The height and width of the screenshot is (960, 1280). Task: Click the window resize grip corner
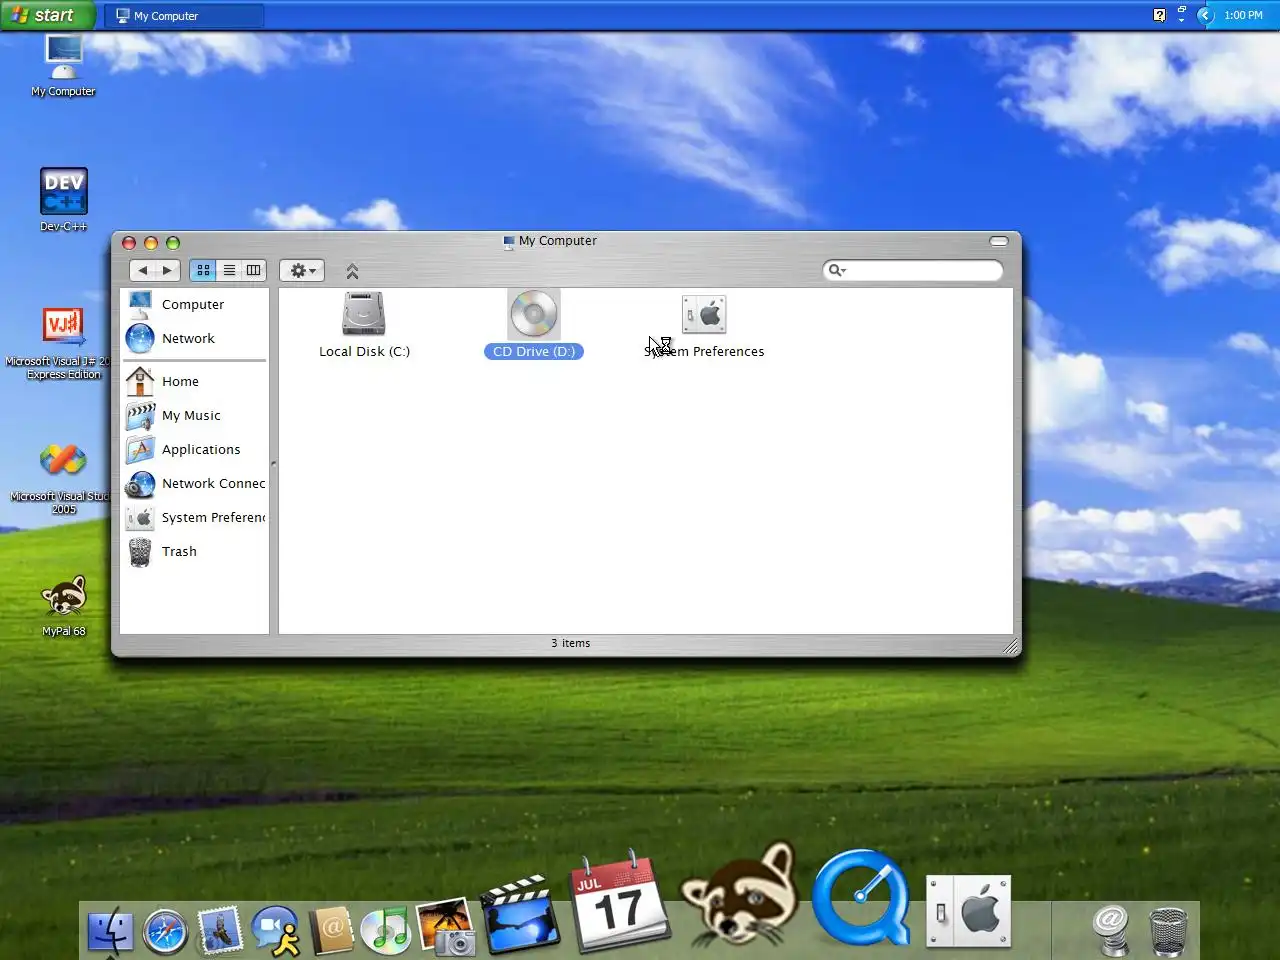click(1011, 647)
